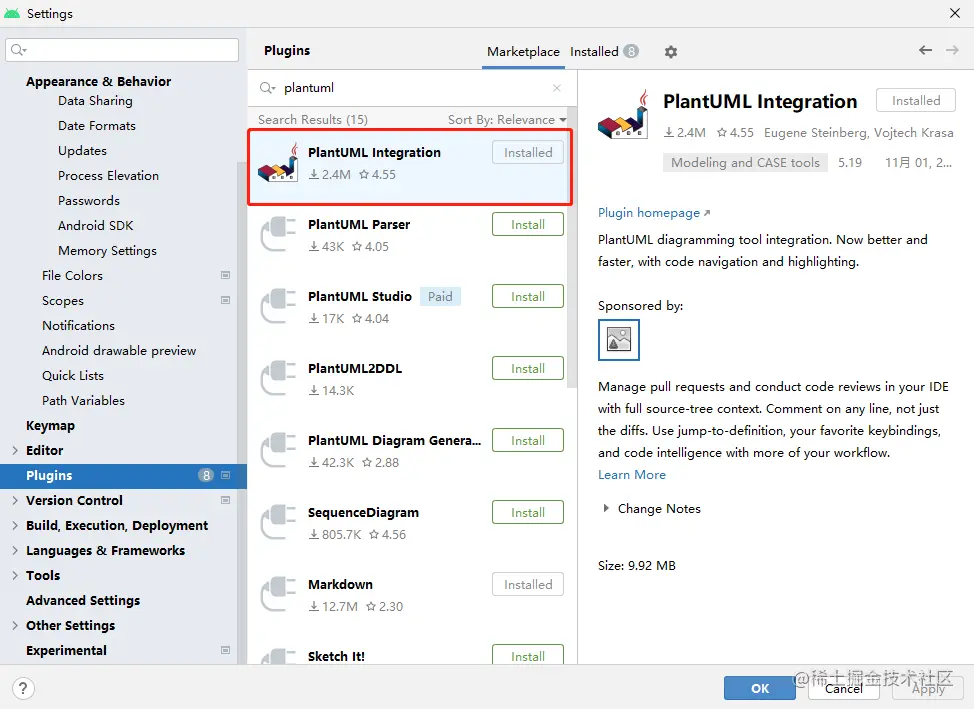Click the Modeling and CASE tools tag
The width and height of the screenshot is (974, 709).
745,163
